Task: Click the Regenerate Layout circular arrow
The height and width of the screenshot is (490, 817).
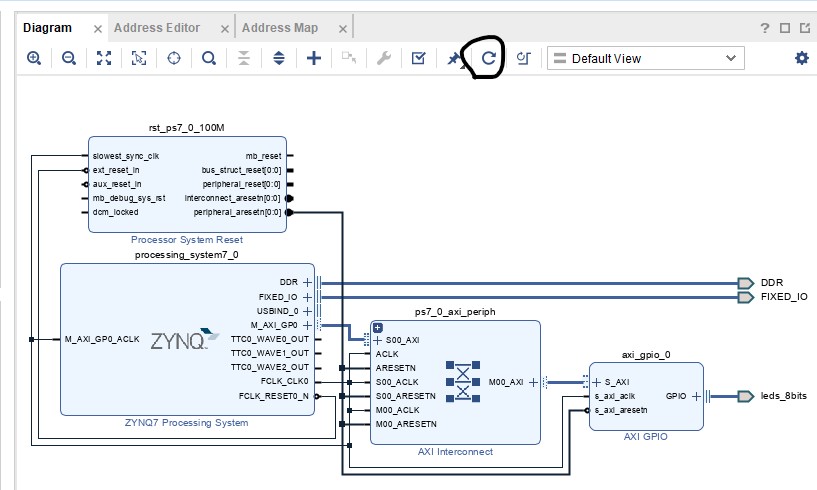Action: coord(489,59)
